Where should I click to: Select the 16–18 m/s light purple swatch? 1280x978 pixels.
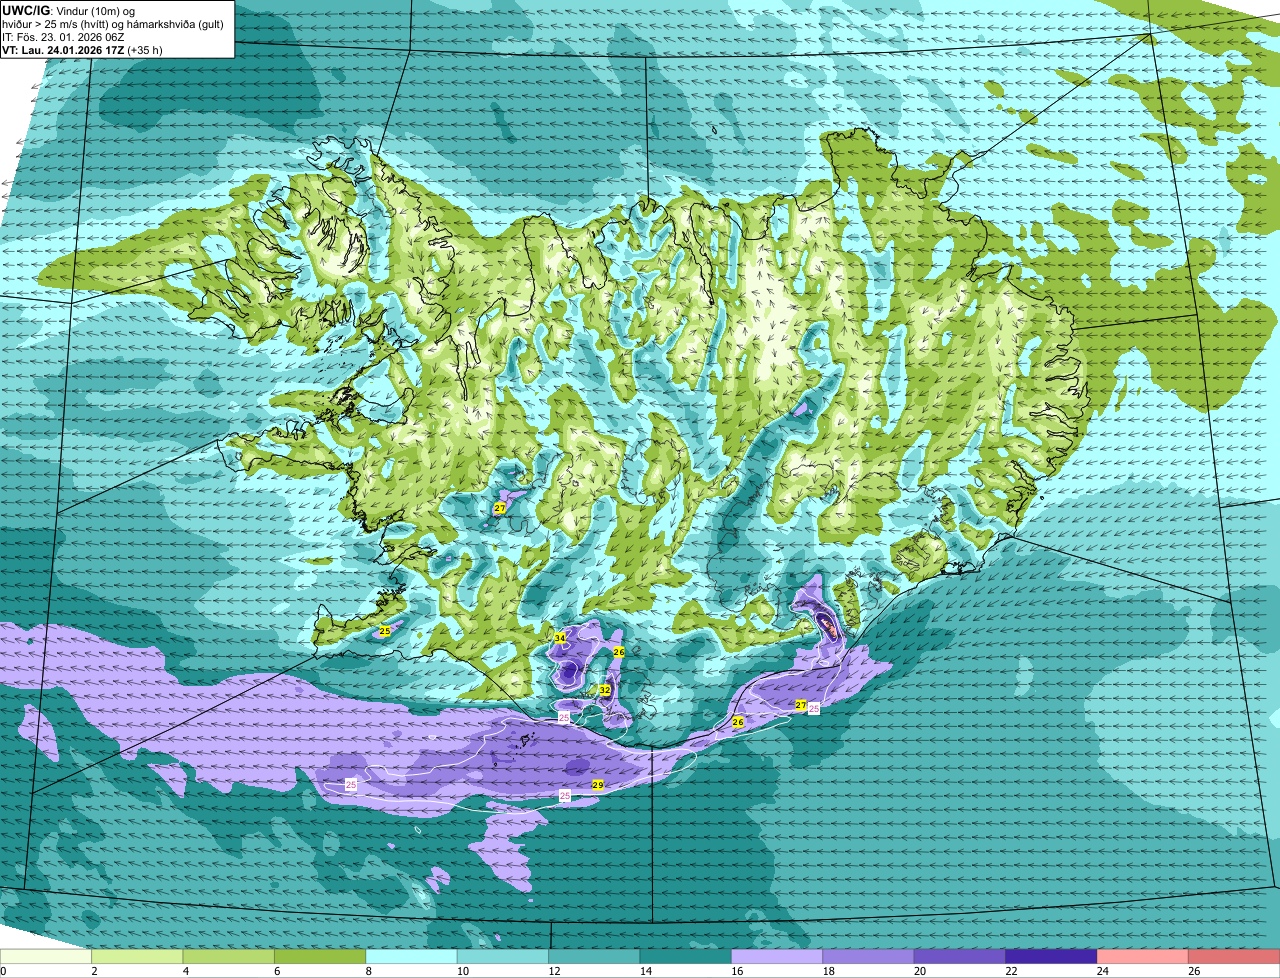tap(777, 956)
